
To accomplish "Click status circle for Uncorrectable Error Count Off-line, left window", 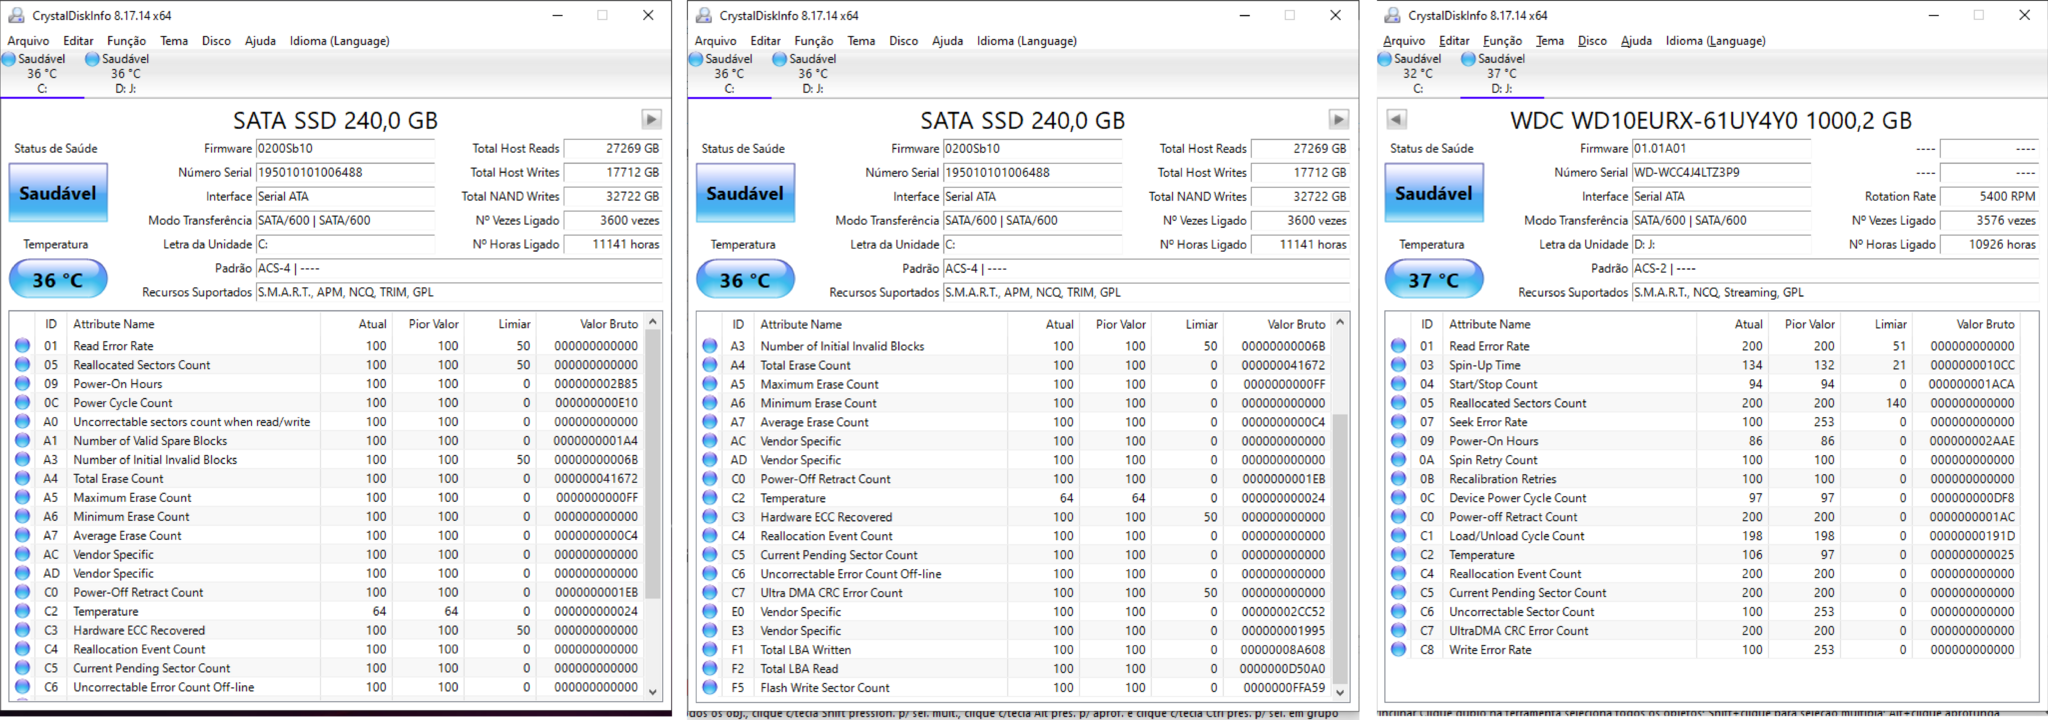I will click(x=23, y=687).
